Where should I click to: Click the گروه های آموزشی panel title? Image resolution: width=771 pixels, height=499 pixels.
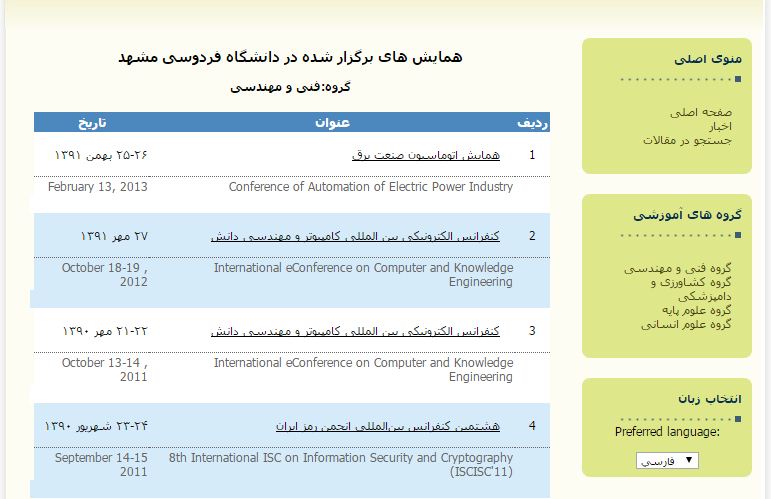click(x=687, y=215)
